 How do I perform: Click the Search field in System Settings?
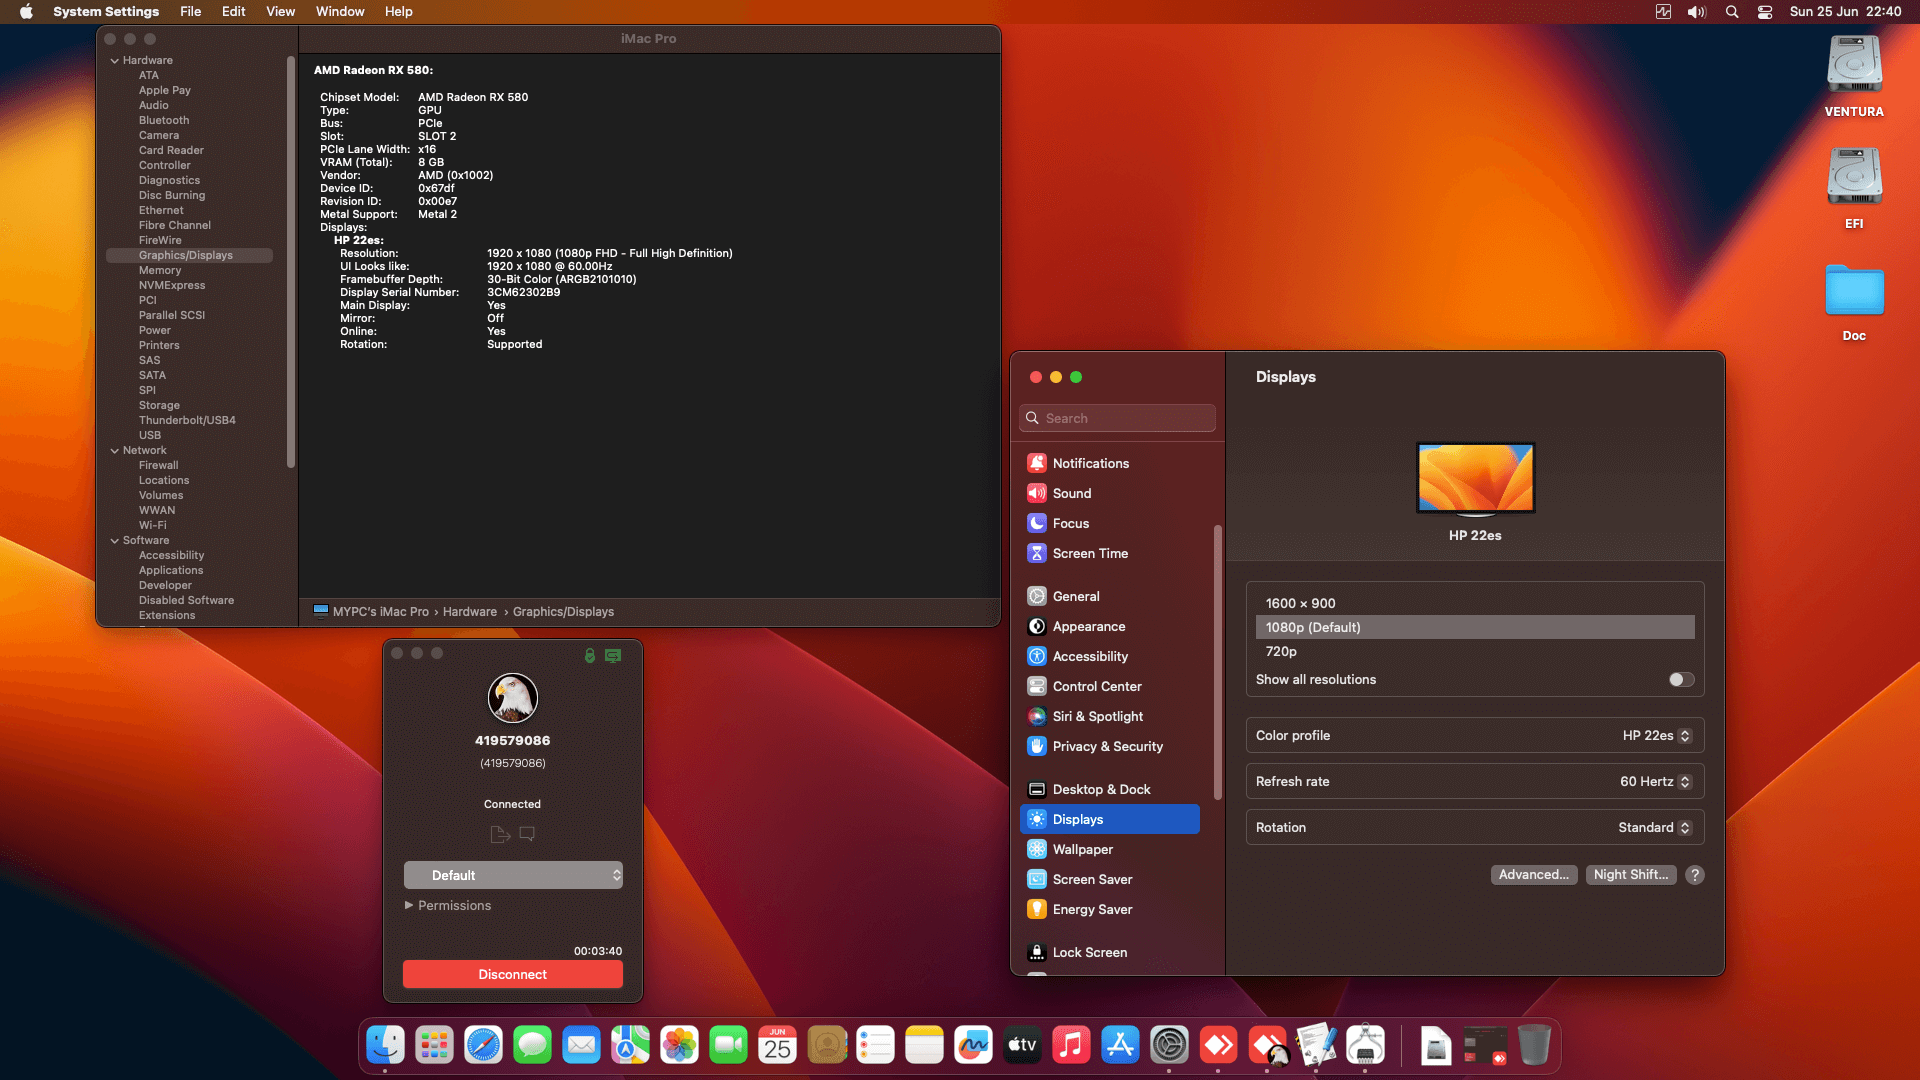pos(1118,418)
